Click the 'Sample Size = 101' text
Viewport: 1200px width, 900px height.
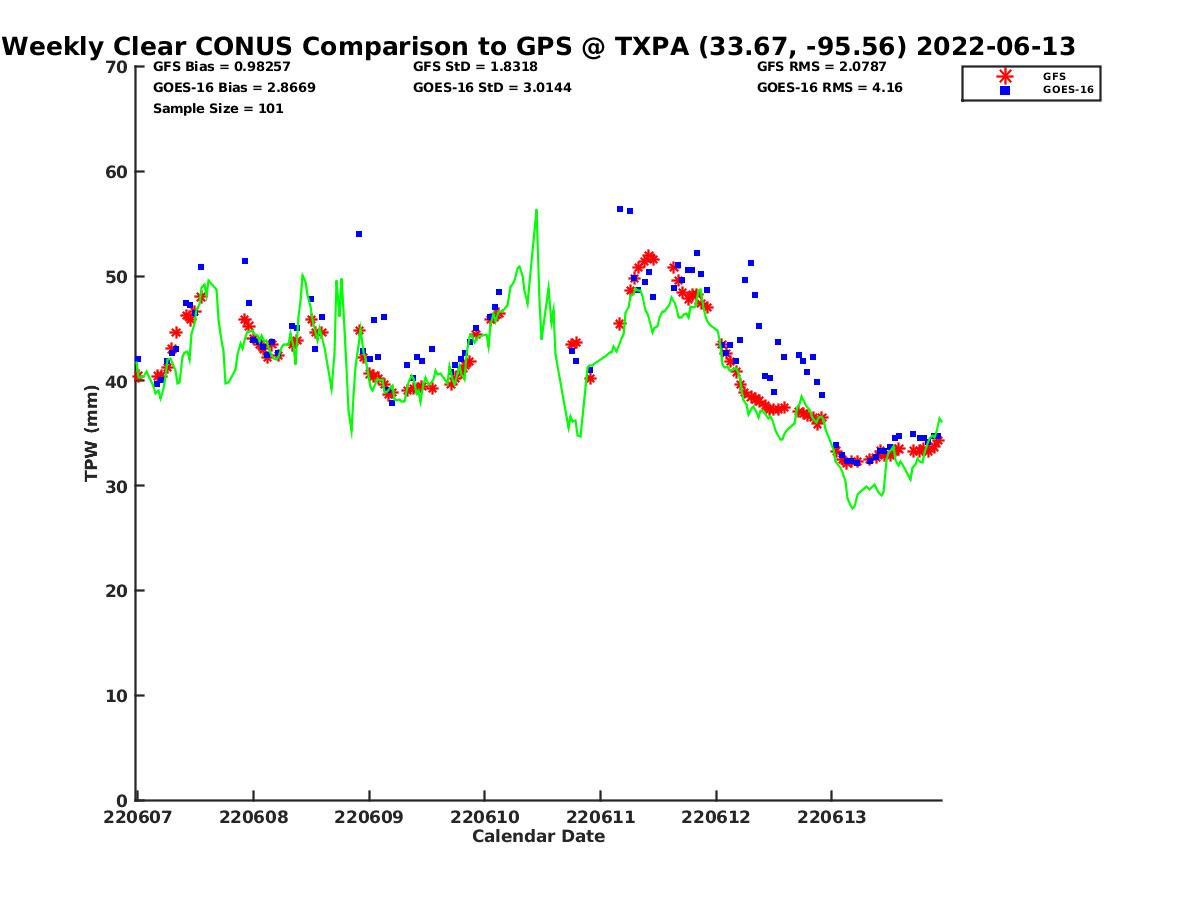pyautogui.click(x=218, y=109)
